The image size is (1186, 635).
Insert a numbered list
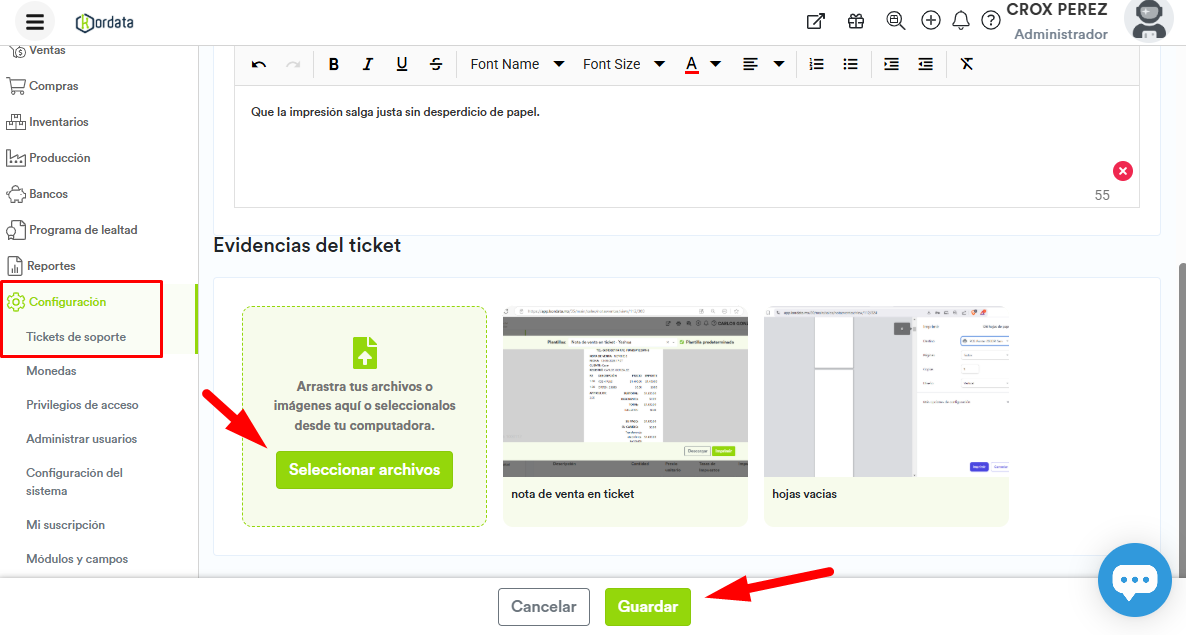[x=816, y=64]
